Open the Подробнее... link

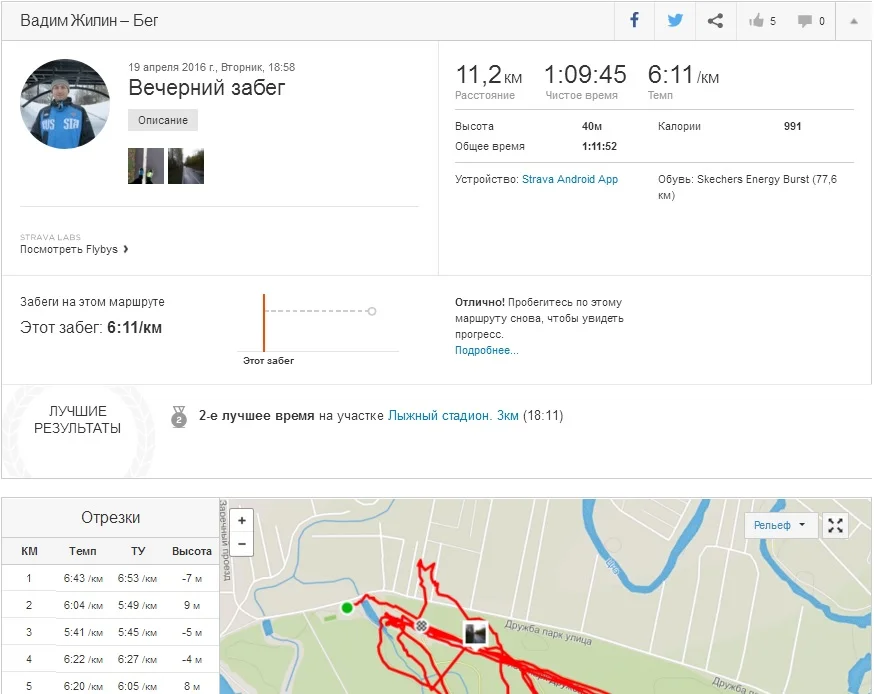486,351
